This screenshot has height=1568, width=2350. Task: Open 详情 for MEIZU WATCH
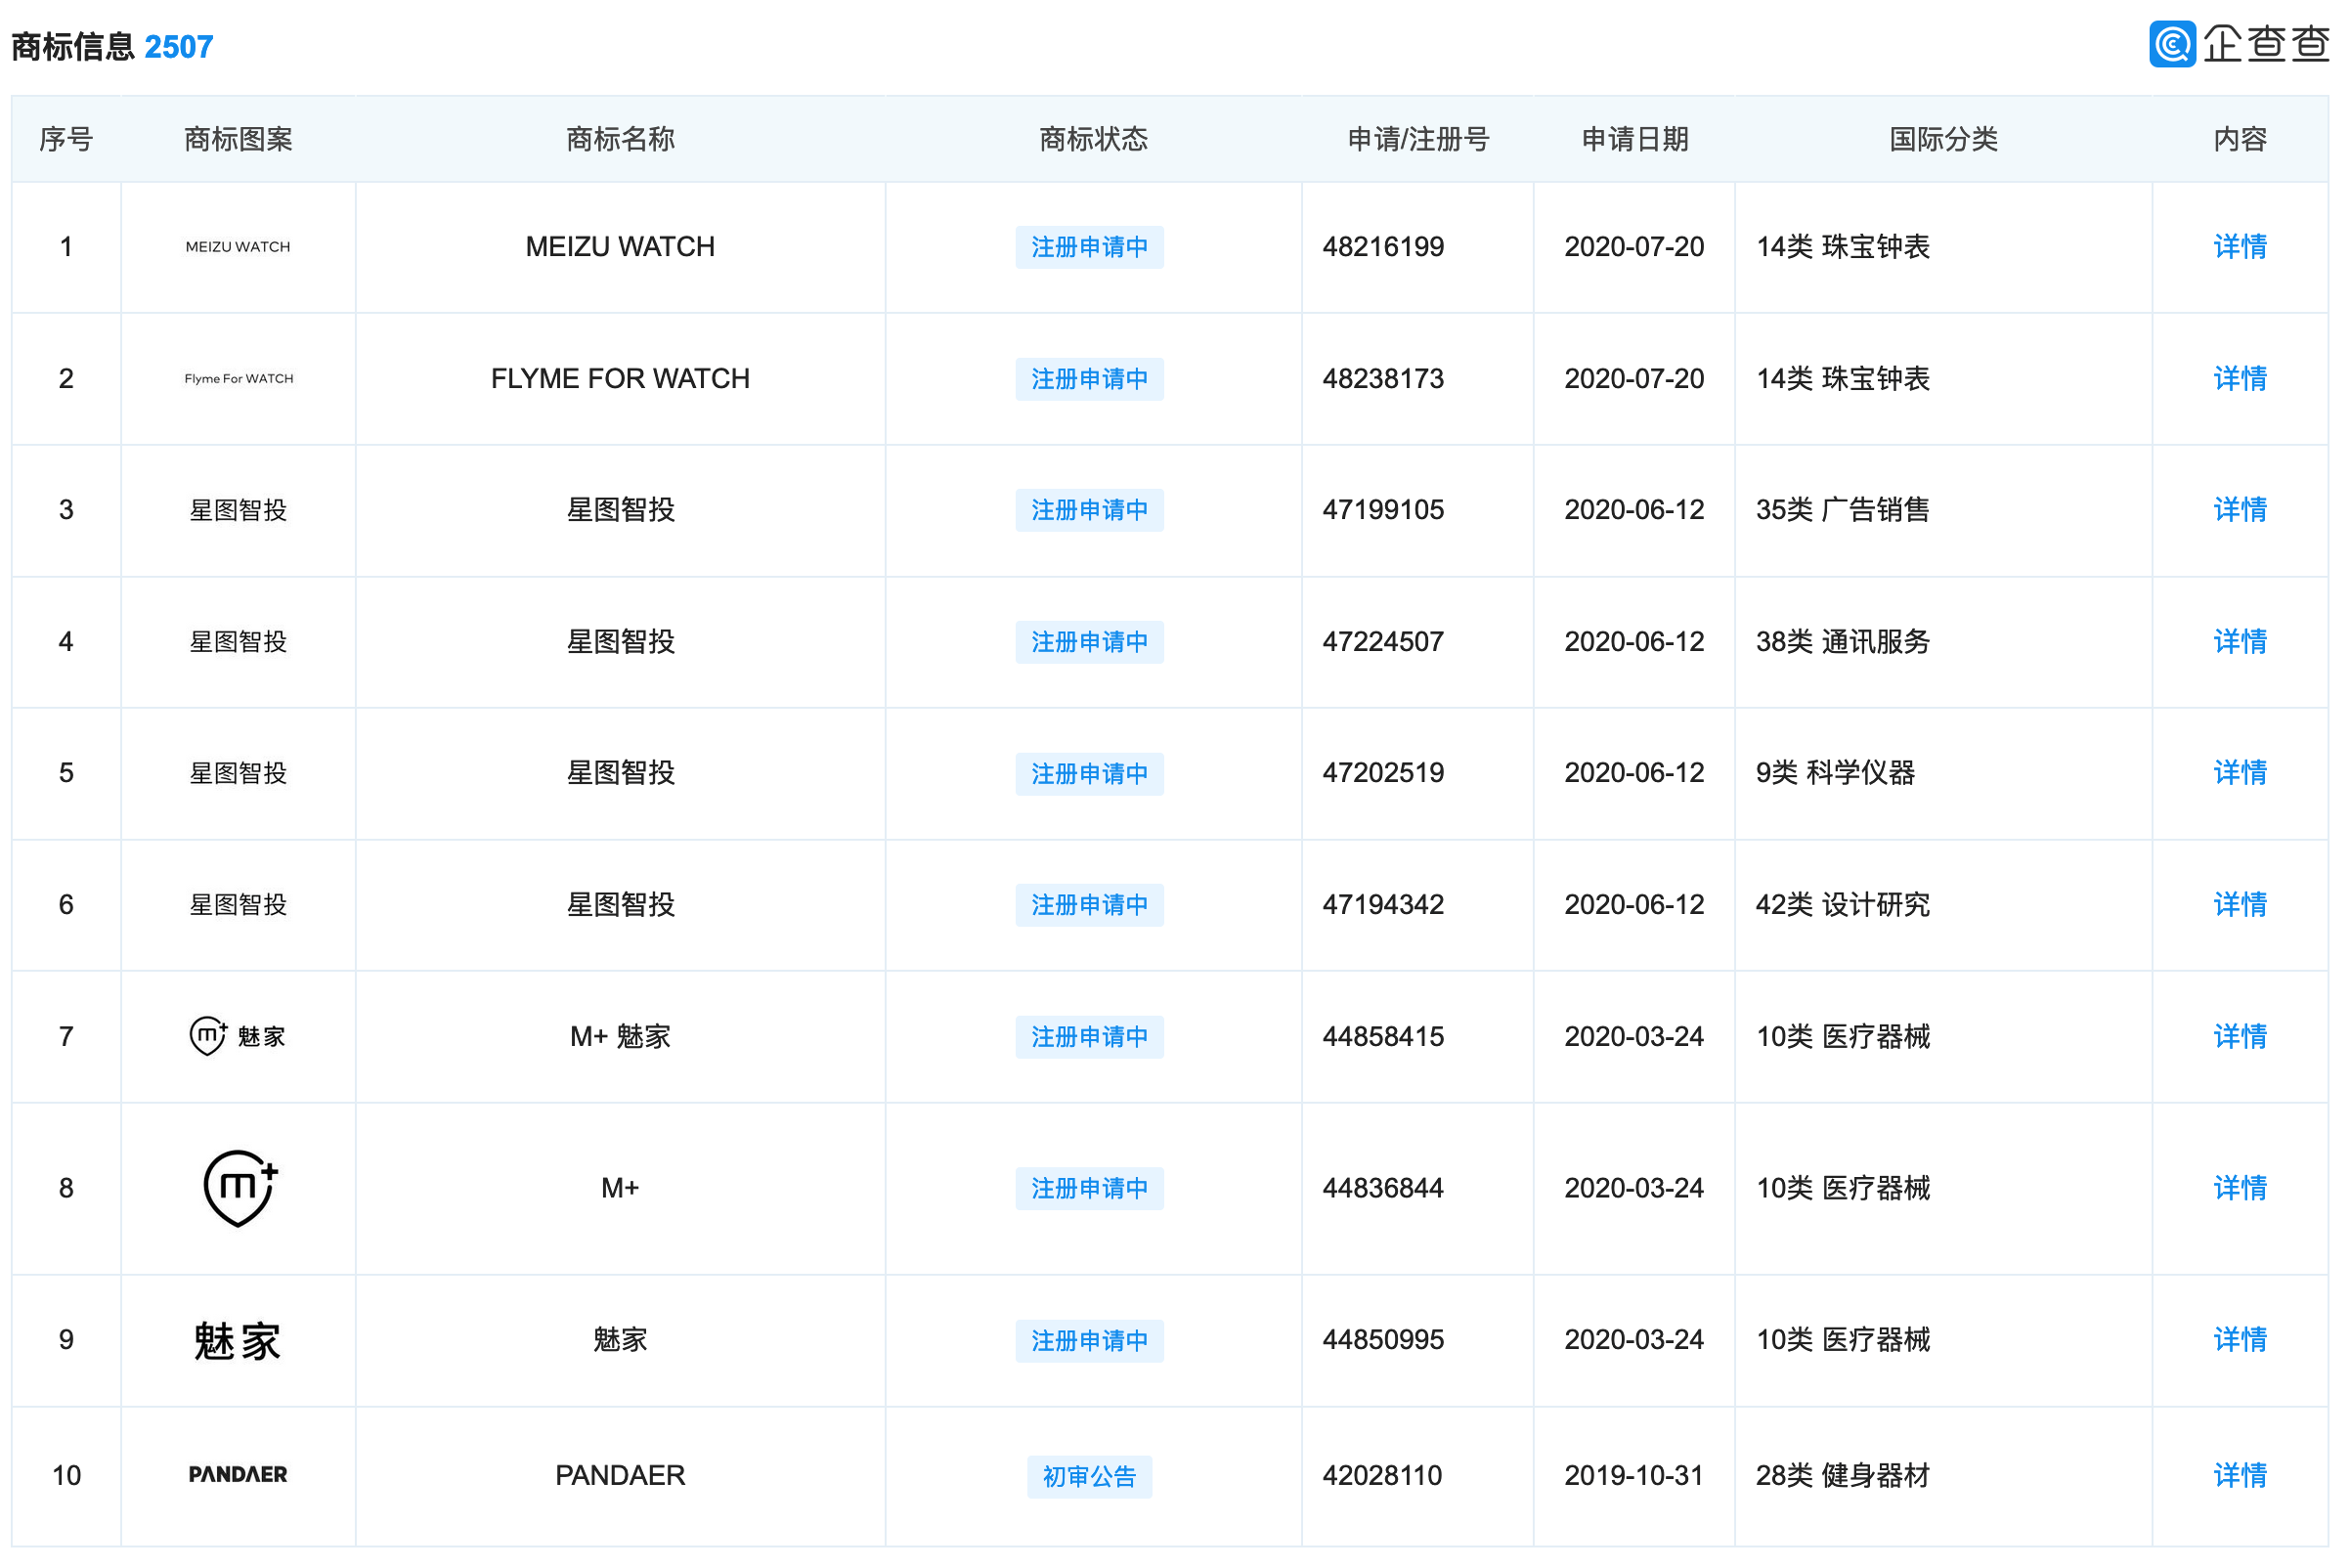coord(2239,247)
